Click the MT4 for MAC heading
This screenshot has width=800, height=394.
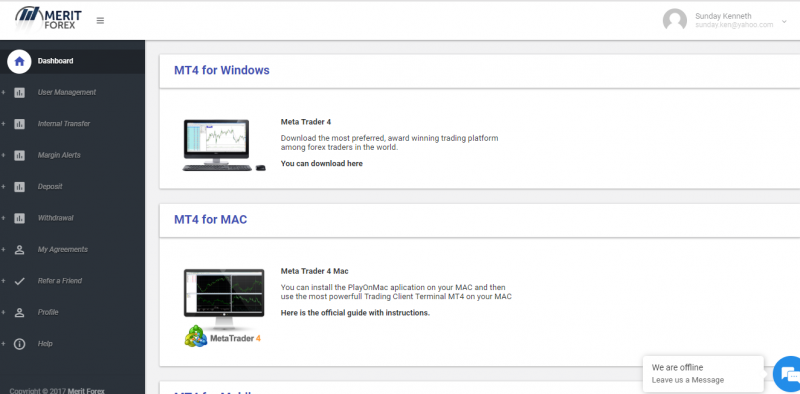211,220
